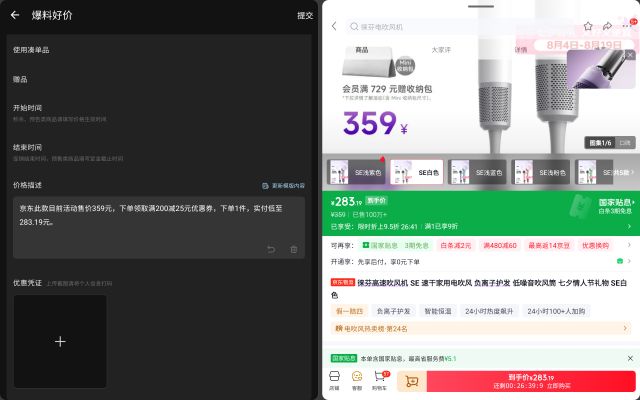Clear price description with trash icon
The height and width of the screenshot is (400, 640).
(293, 249)
